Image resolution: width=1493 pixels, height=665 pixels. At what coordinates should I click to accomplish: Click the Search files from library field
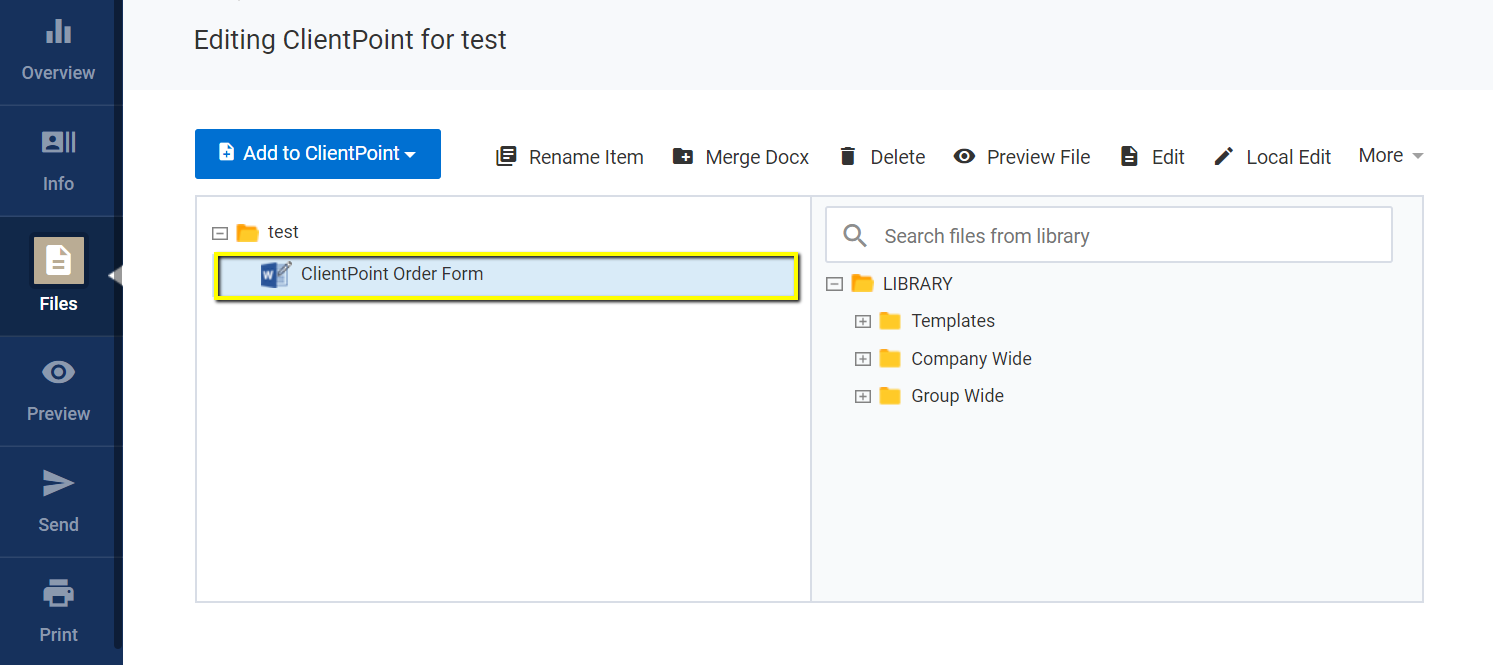pos(1109,235)
